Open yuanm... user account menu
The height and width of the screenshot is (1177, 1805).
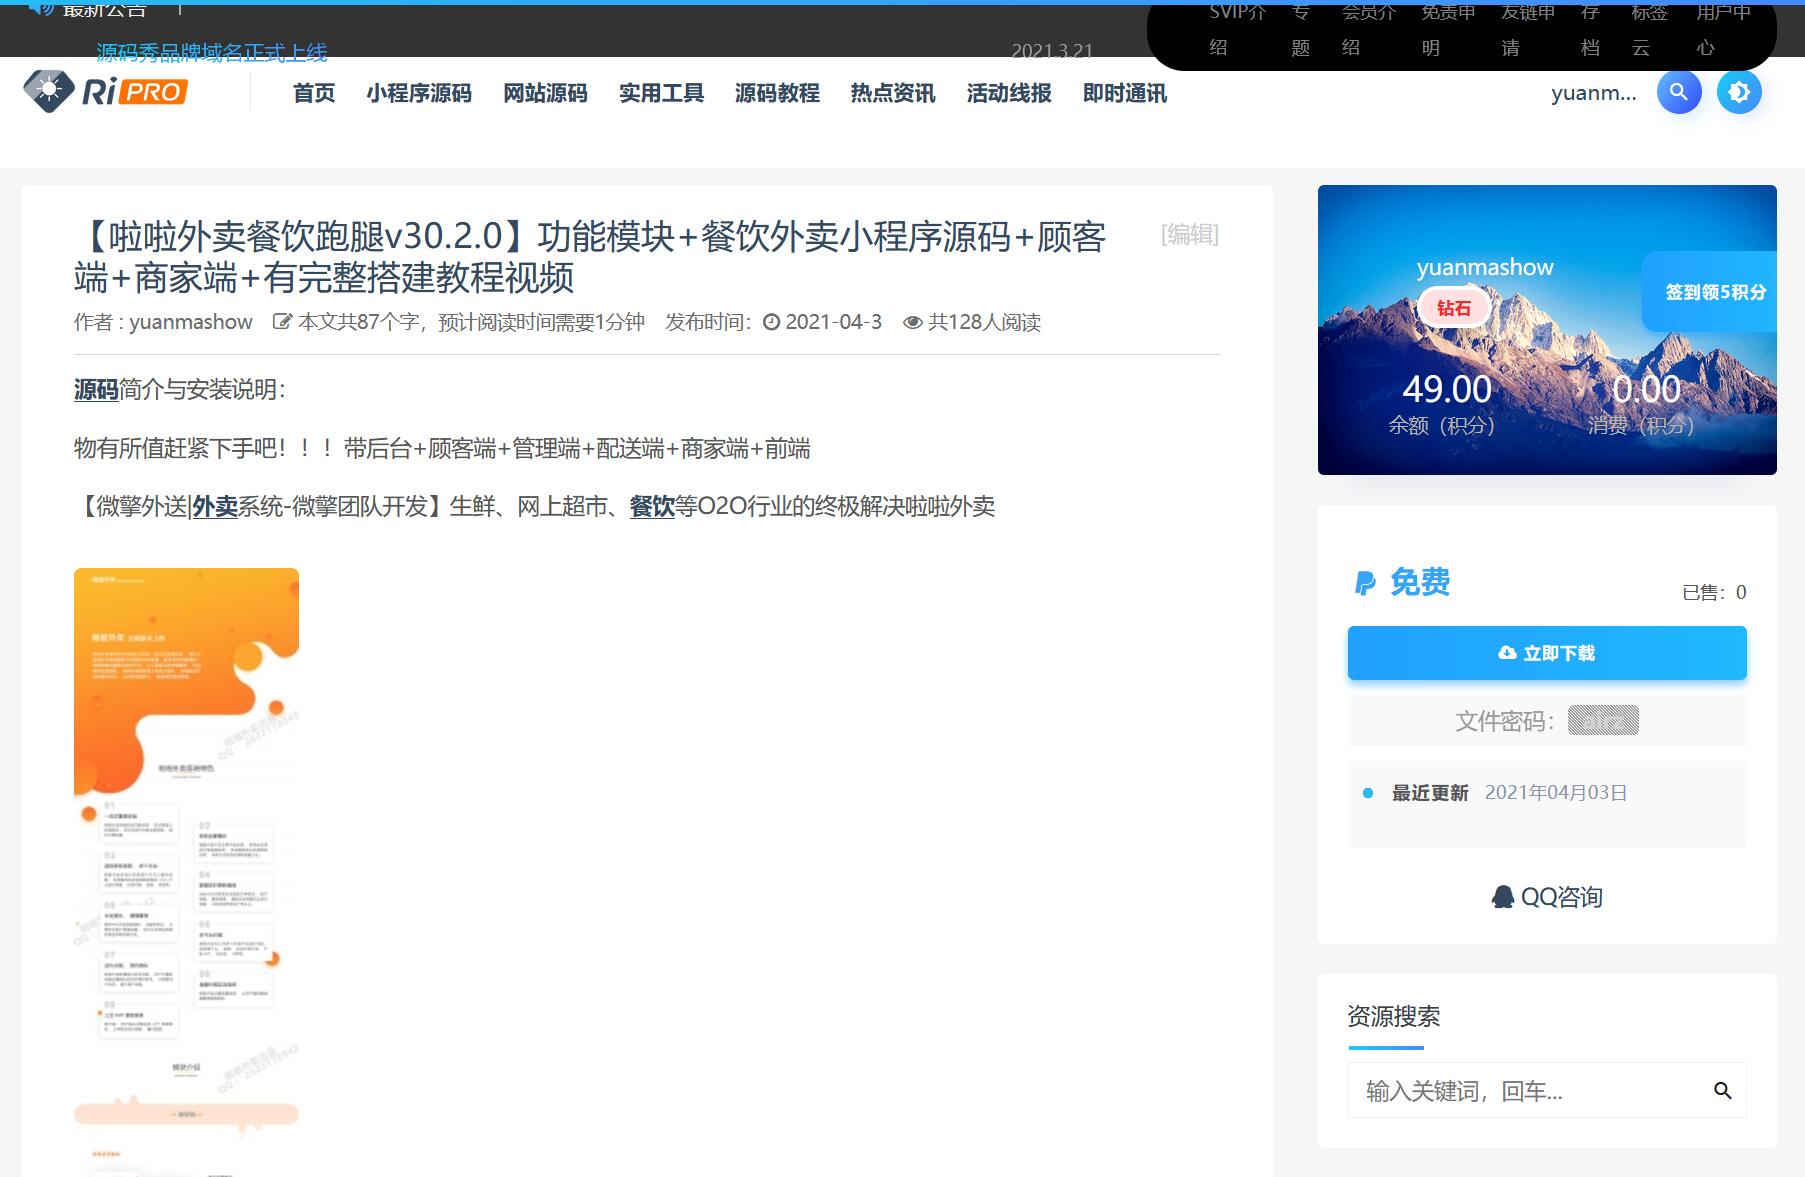(1594, 93)
